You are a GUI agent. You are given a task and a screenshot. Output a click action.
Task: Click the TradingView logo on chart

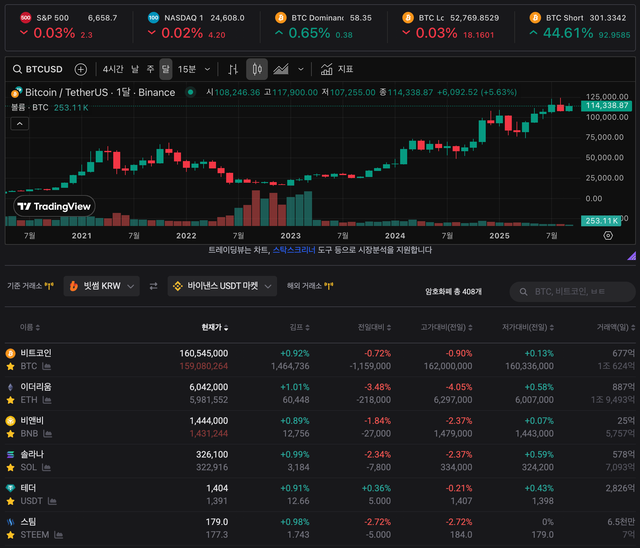pyautogui.click(x=54, y=206)
